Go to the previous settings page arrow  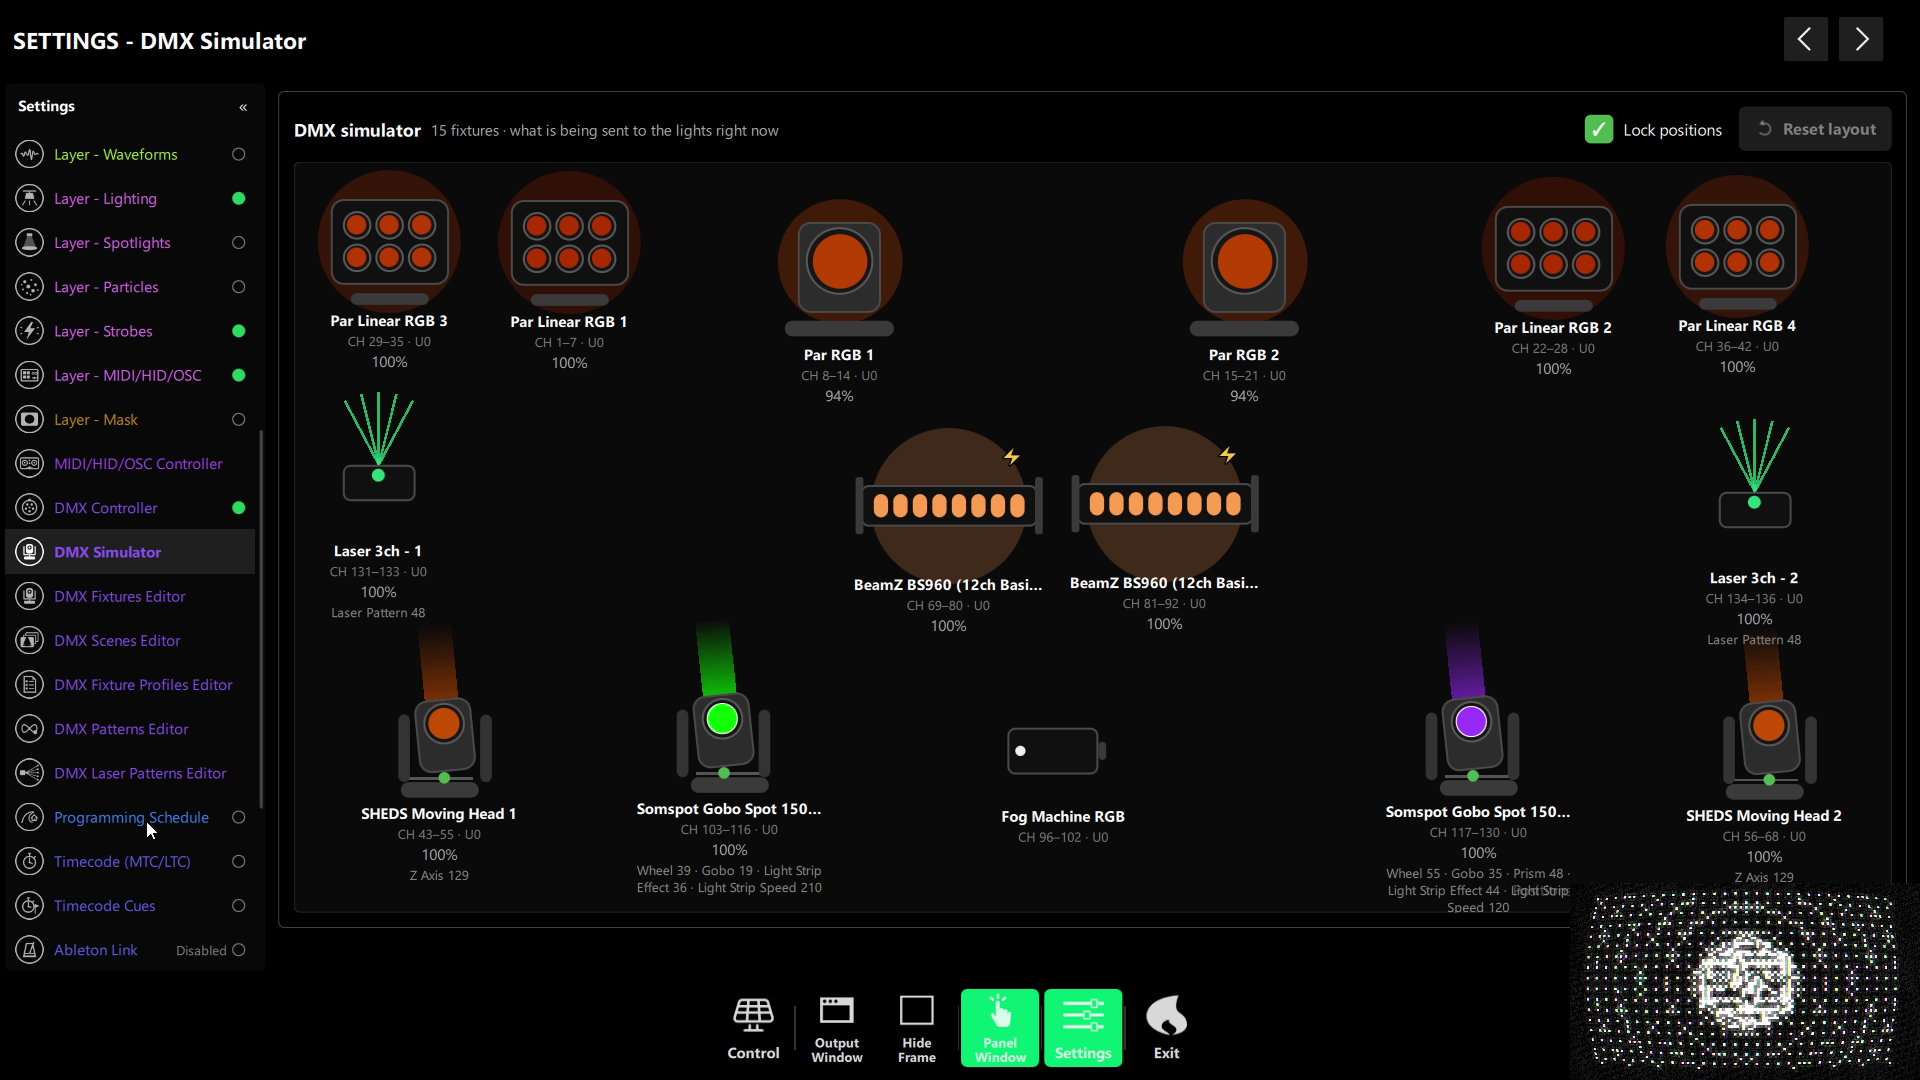click(x=1805, y=39)
